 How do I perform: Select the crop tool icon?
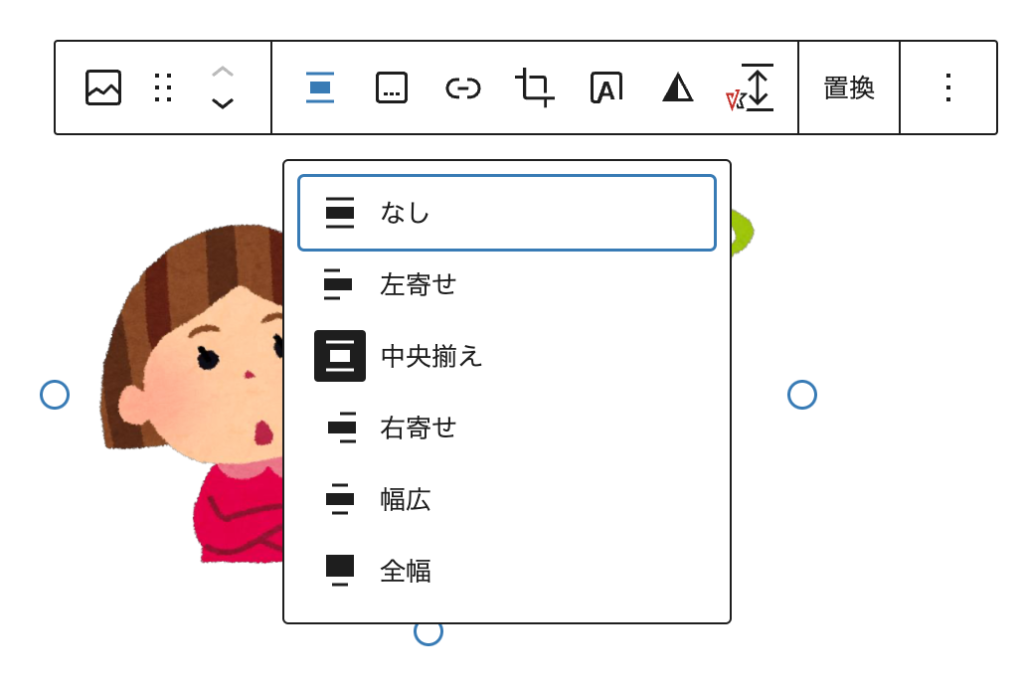point(535,88)
